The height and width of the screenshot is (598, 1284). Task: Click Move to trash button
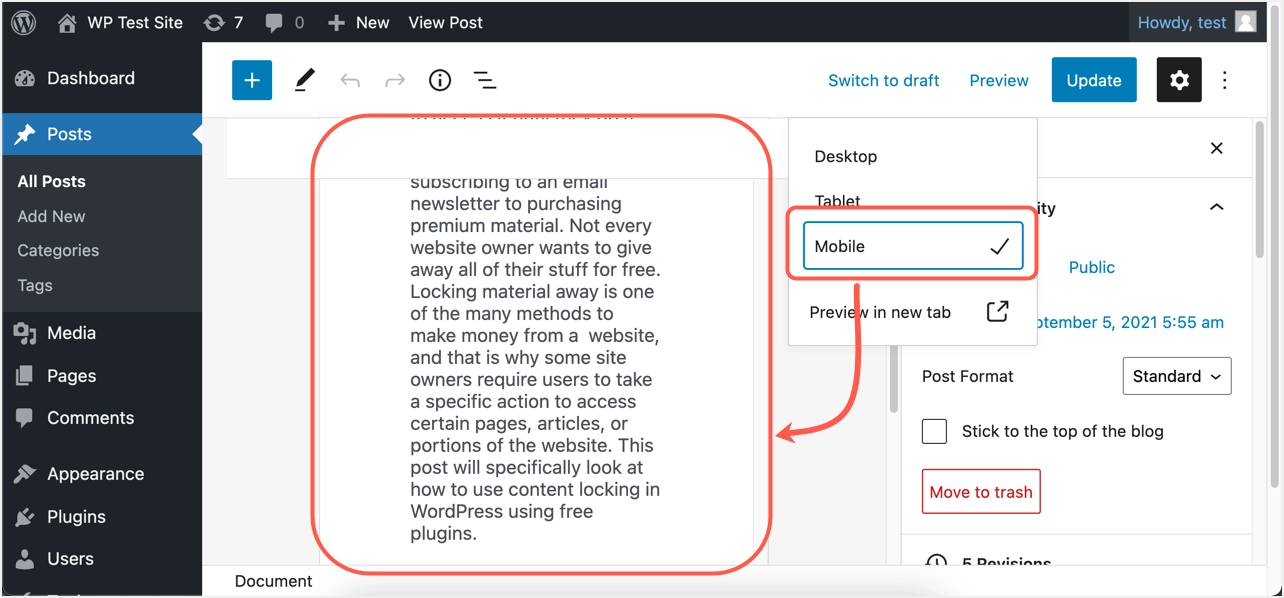[981, 492]
